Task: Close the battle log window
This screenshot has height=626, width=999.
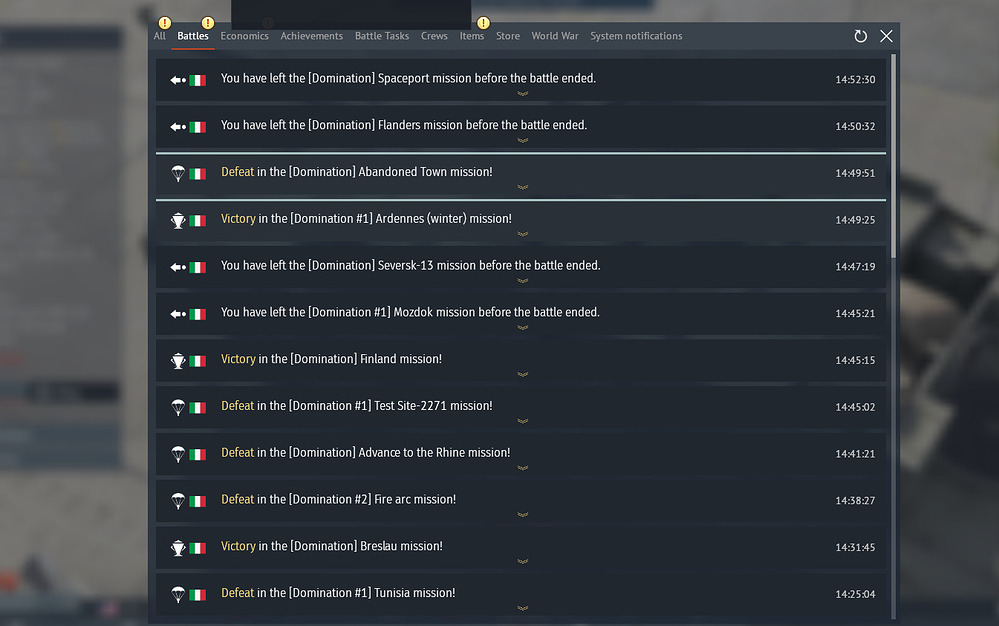Action: [x=886, y=36]
